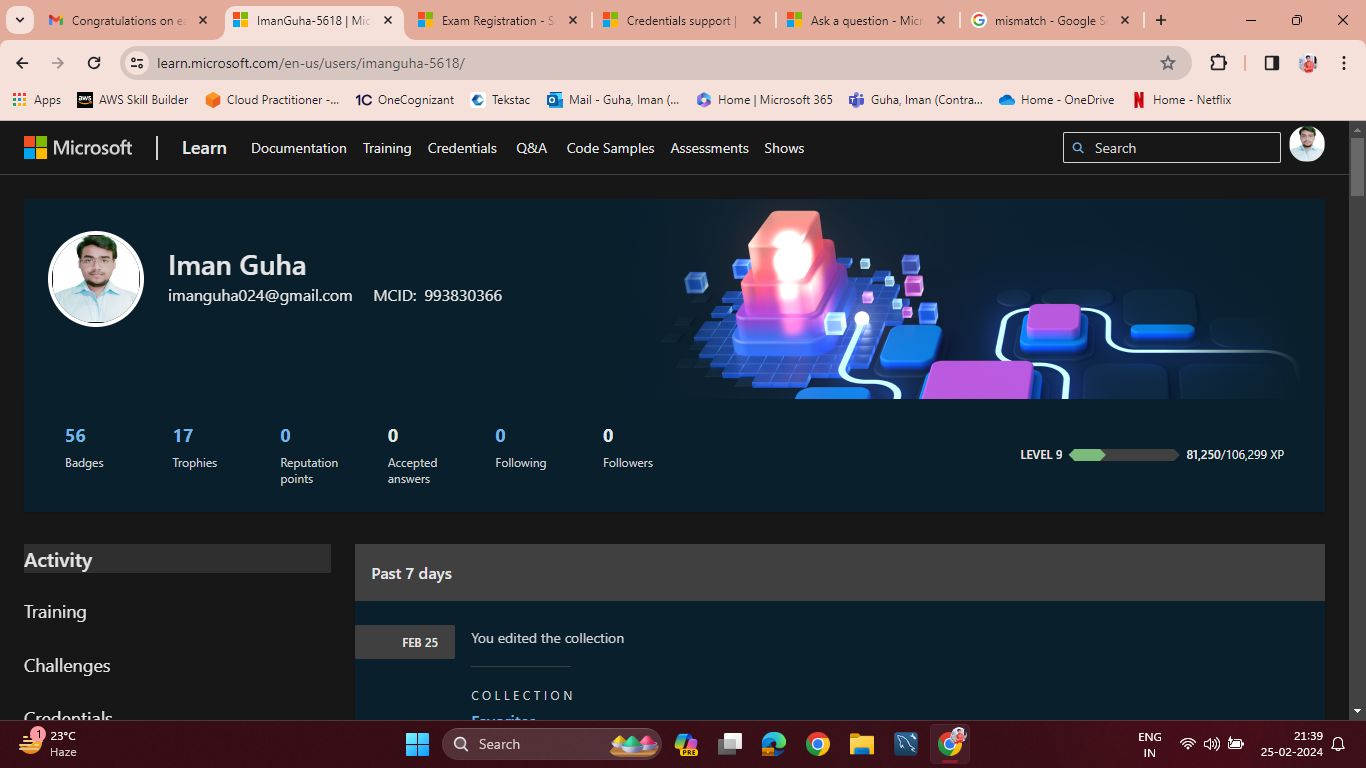Open Code Samples navigation item

click(610, 148)
